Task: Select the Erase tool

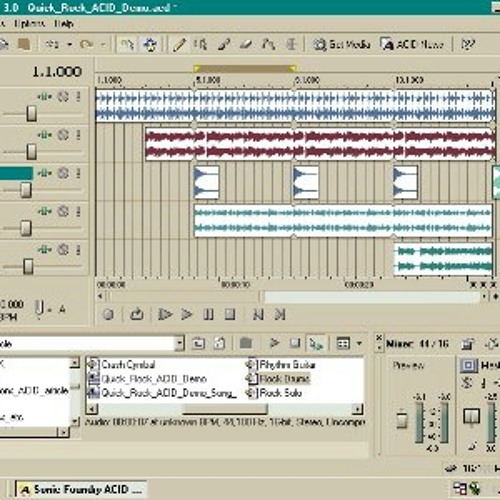Action: (x=246, y=44)
